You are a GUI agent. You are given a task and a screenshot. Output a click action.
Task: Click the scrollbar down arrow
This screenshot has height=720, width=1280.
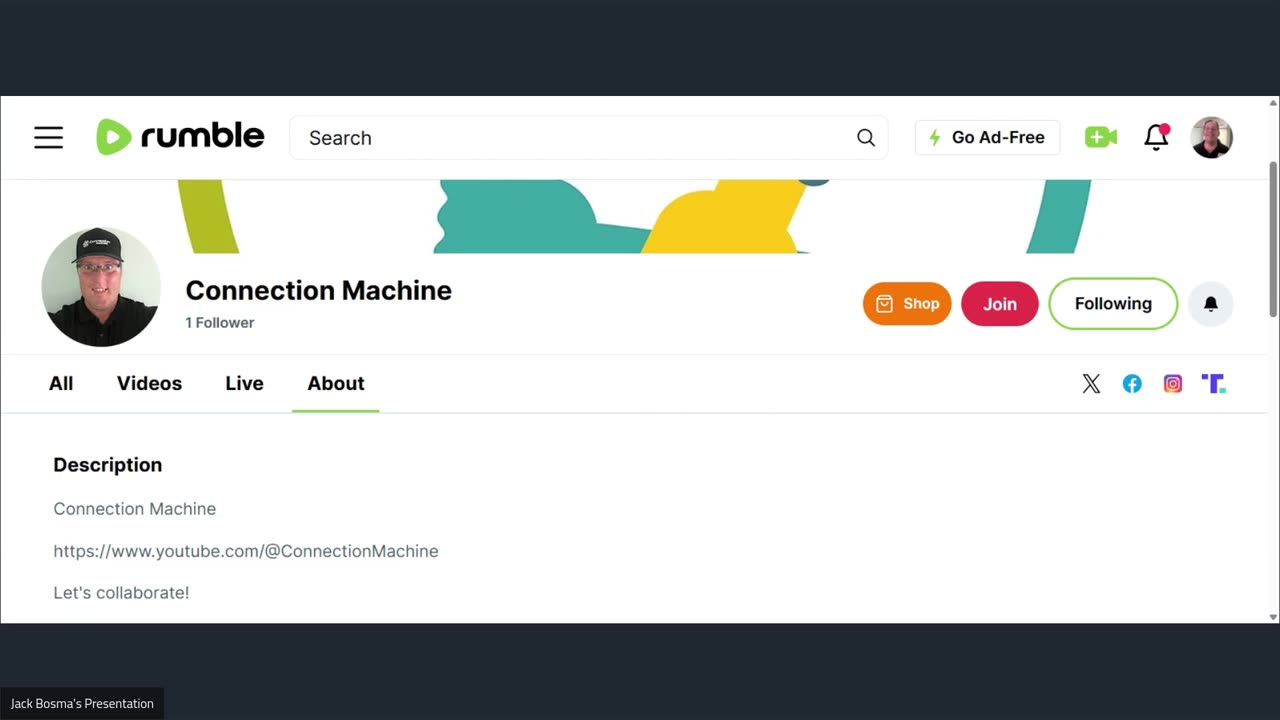point(1273,617)
